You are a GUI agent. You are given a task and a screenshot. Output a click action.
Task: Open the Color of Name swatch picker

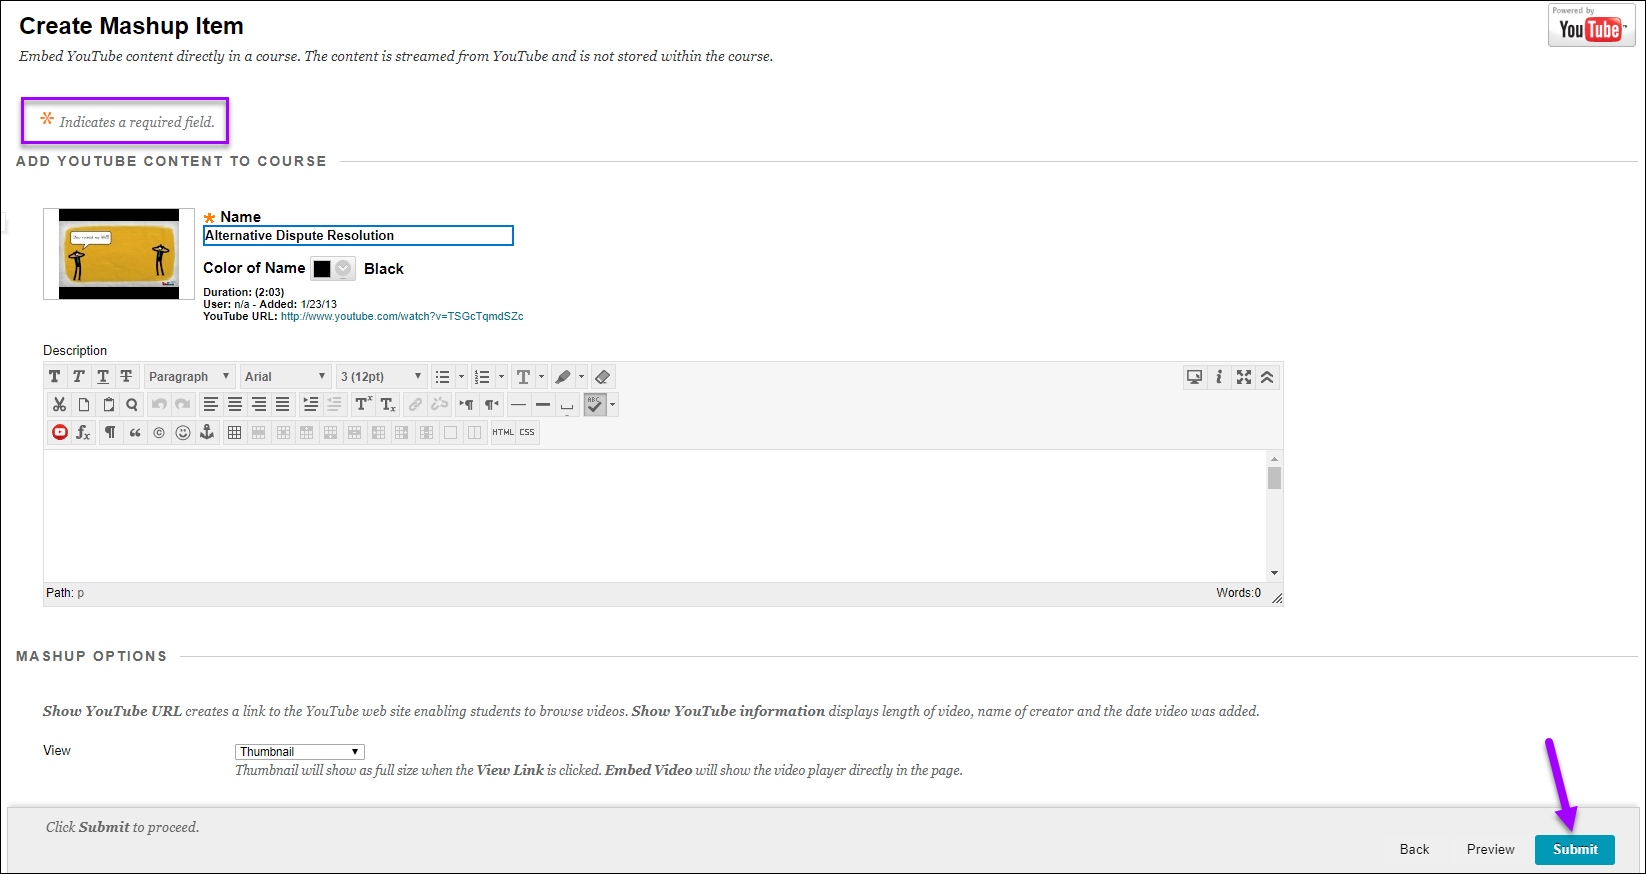point(333,268)
